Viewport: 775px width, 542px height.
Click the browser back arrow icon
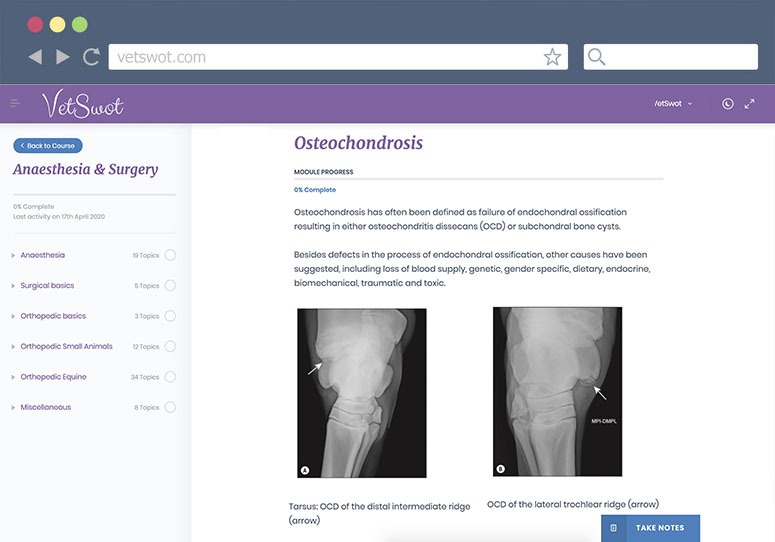35,57
